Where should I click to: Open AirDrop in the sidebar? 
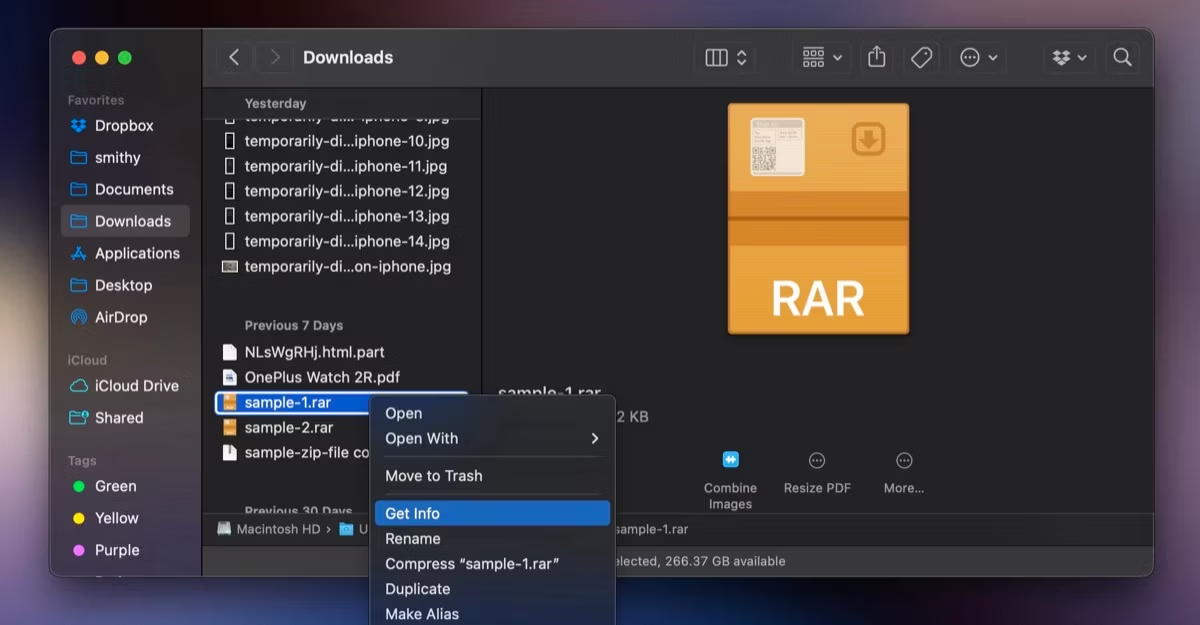pos(120,317)
